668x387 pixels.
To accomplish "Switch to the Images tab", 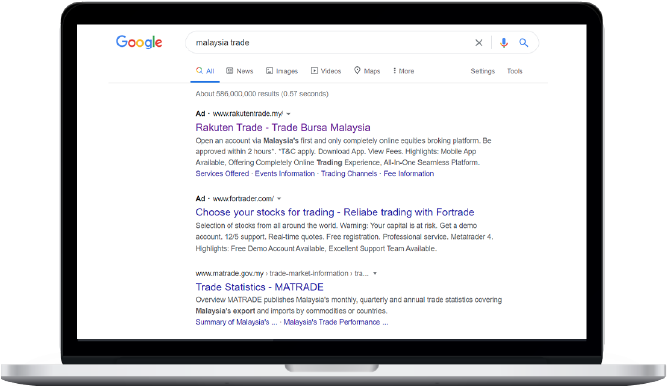I will tap(282, 71).
